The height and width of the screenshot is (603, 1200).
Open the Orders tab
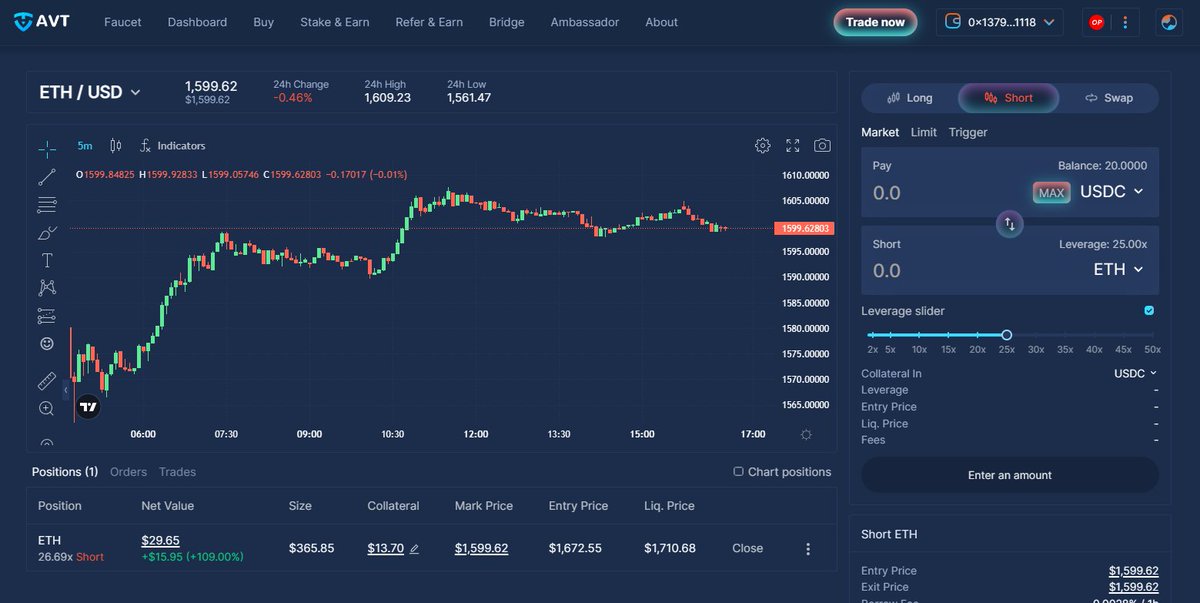point(128,472)
